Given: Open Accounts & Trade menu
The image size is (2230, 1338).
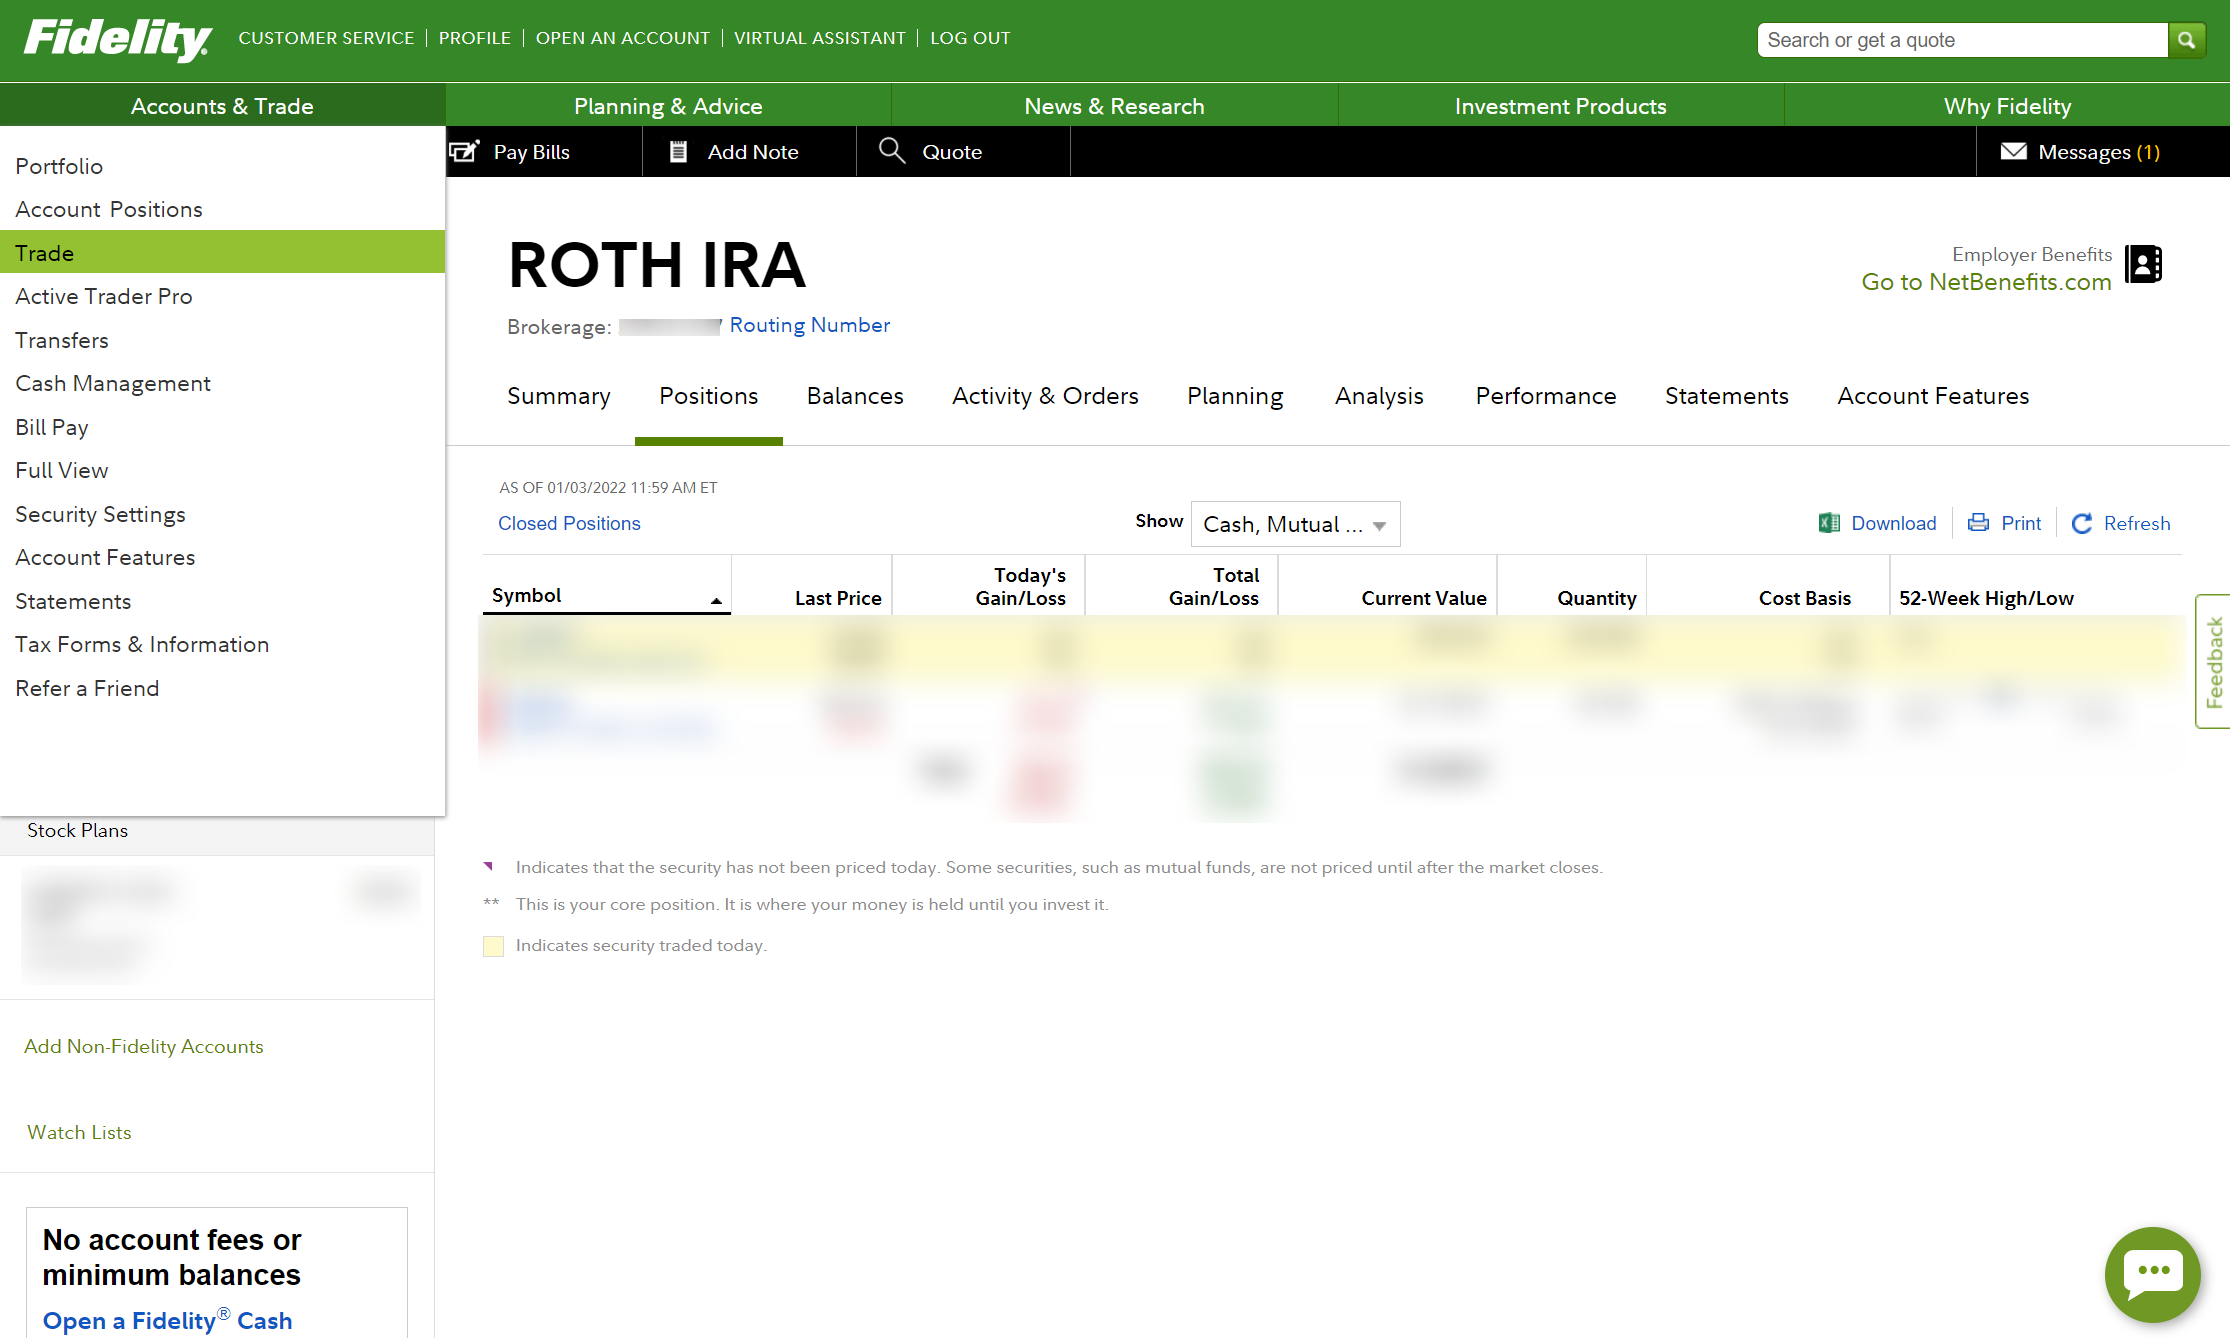Looking at the screenshot, I should coord(222,106).
